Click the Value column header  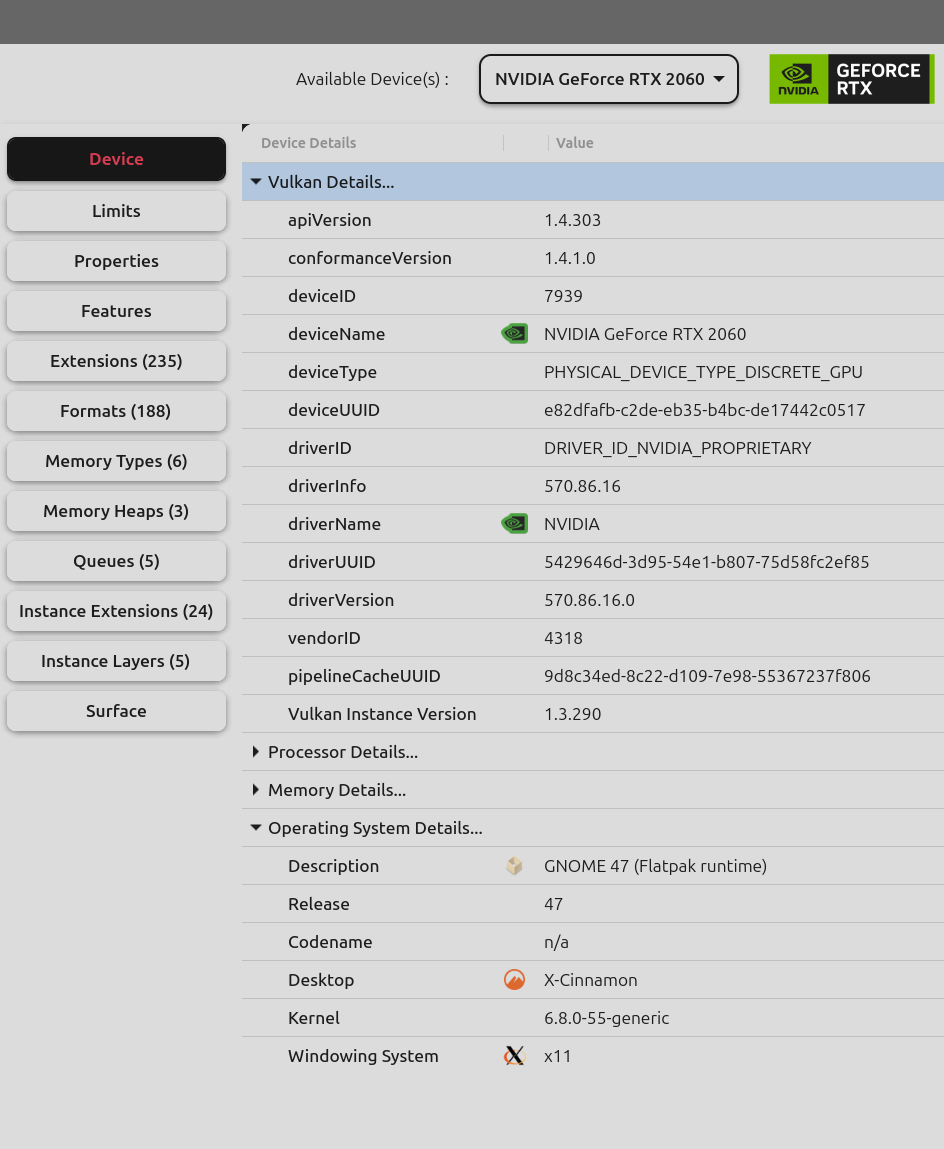[575, 143]
